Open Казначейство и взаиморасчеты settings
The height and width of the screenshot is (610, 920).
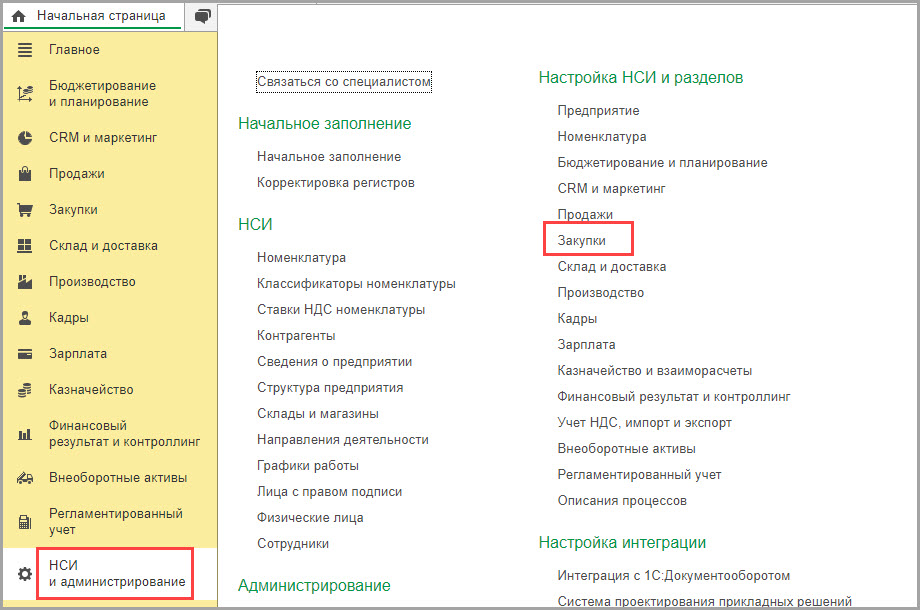(655, 371)
